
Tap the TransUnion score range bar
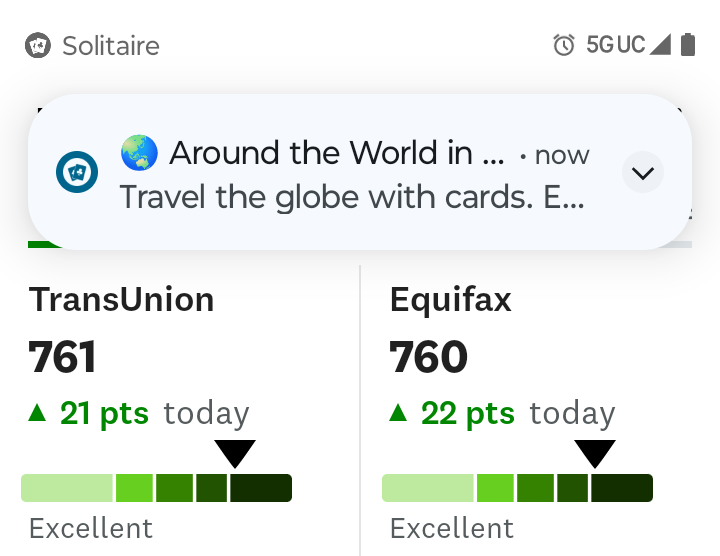pyautogui.click(x=156, y=488)
